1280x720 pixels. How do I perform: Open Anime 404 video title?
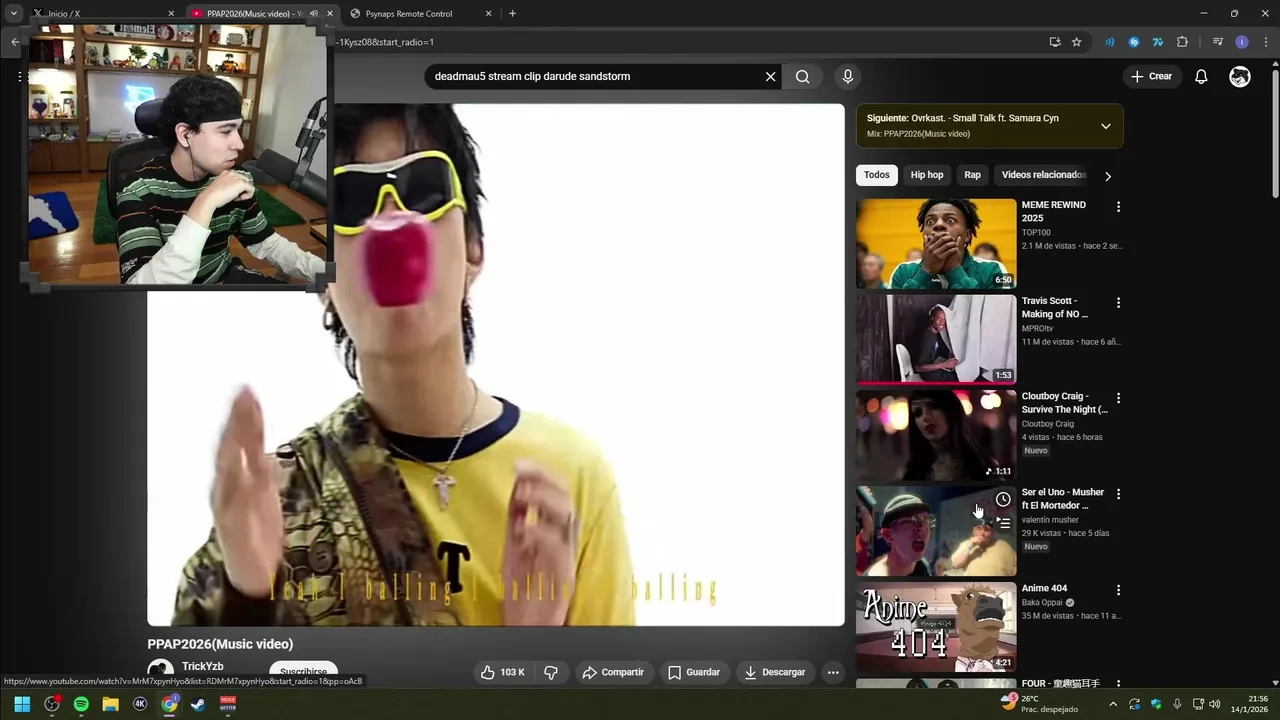[x=1044, y=588]
